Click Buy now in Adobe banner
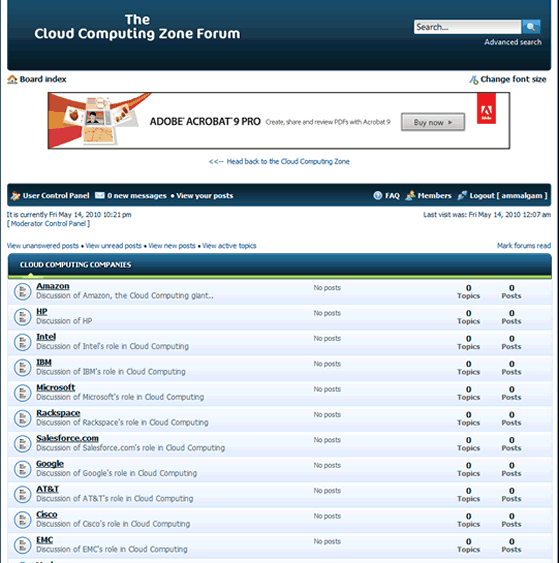 433,122
